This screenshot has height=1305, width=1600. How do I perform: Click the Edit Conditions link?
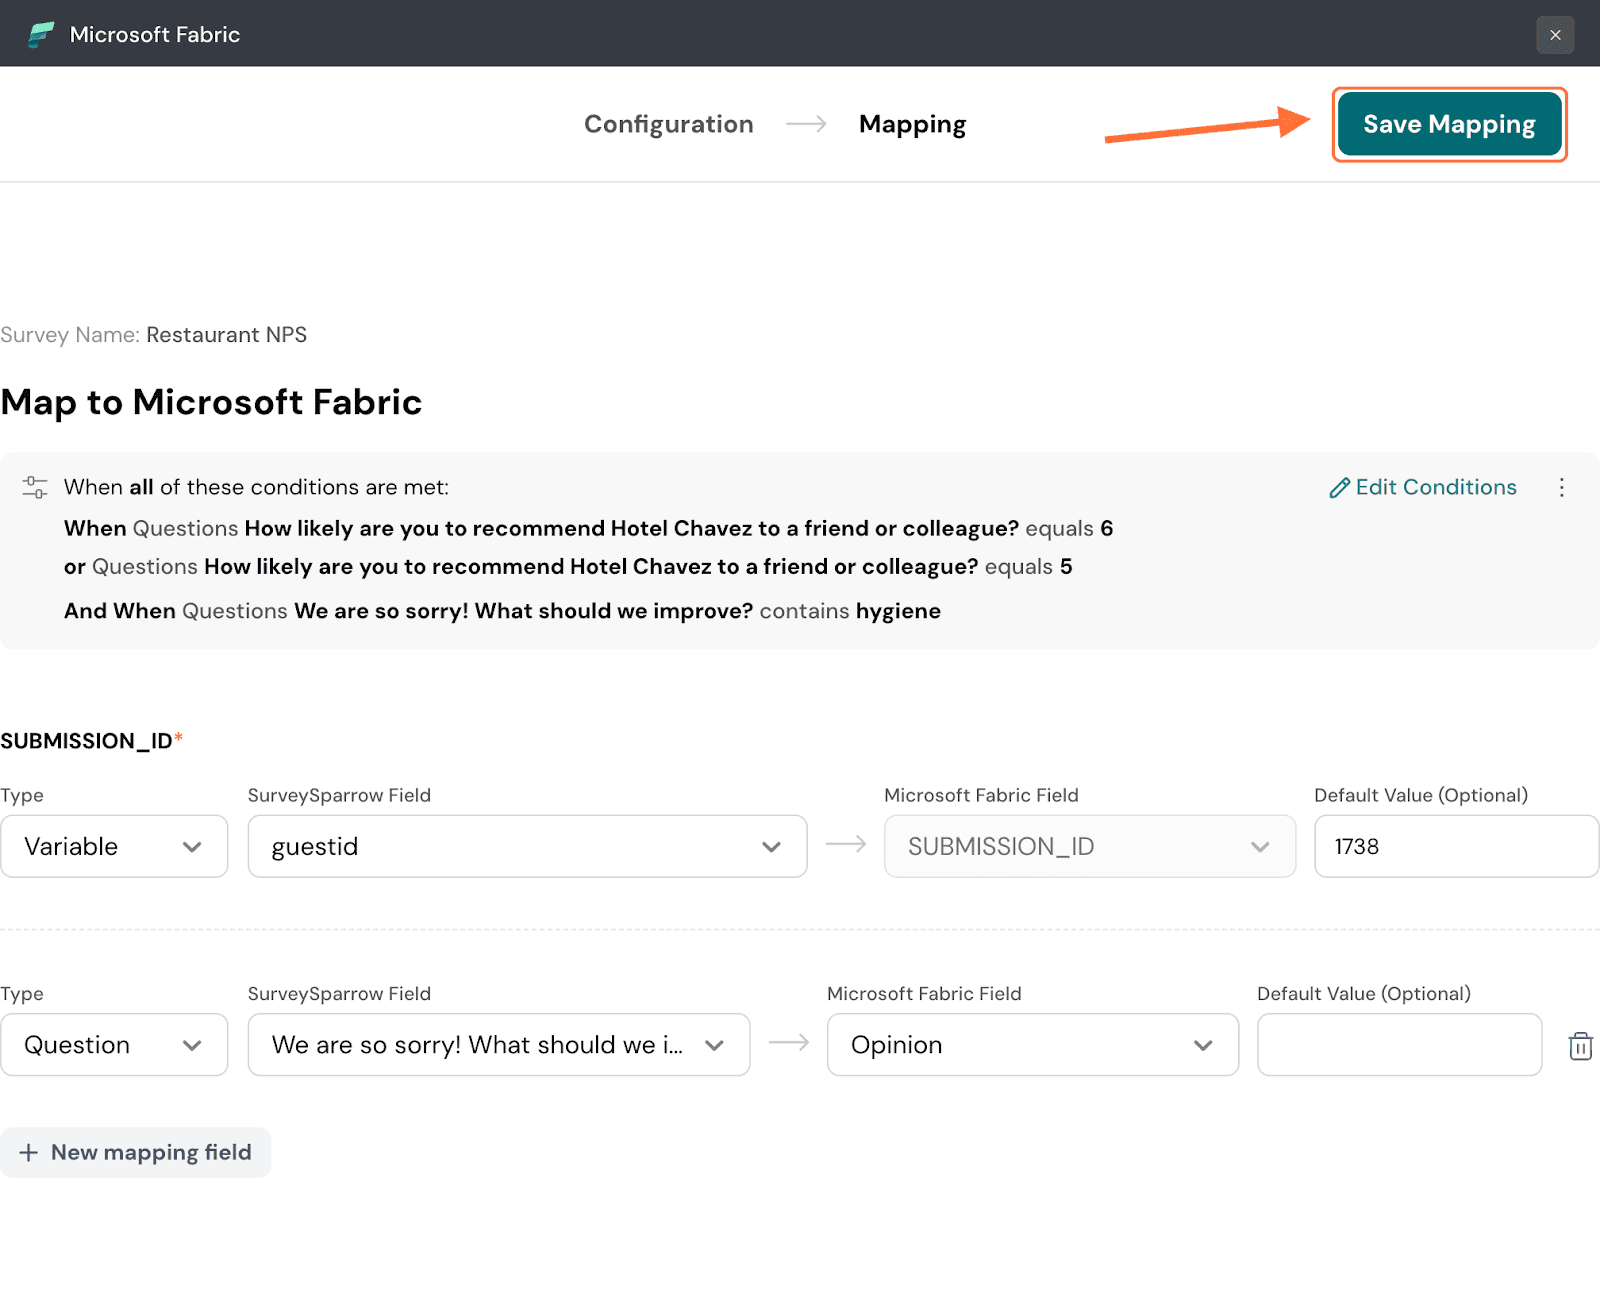tap(1435, 487)
